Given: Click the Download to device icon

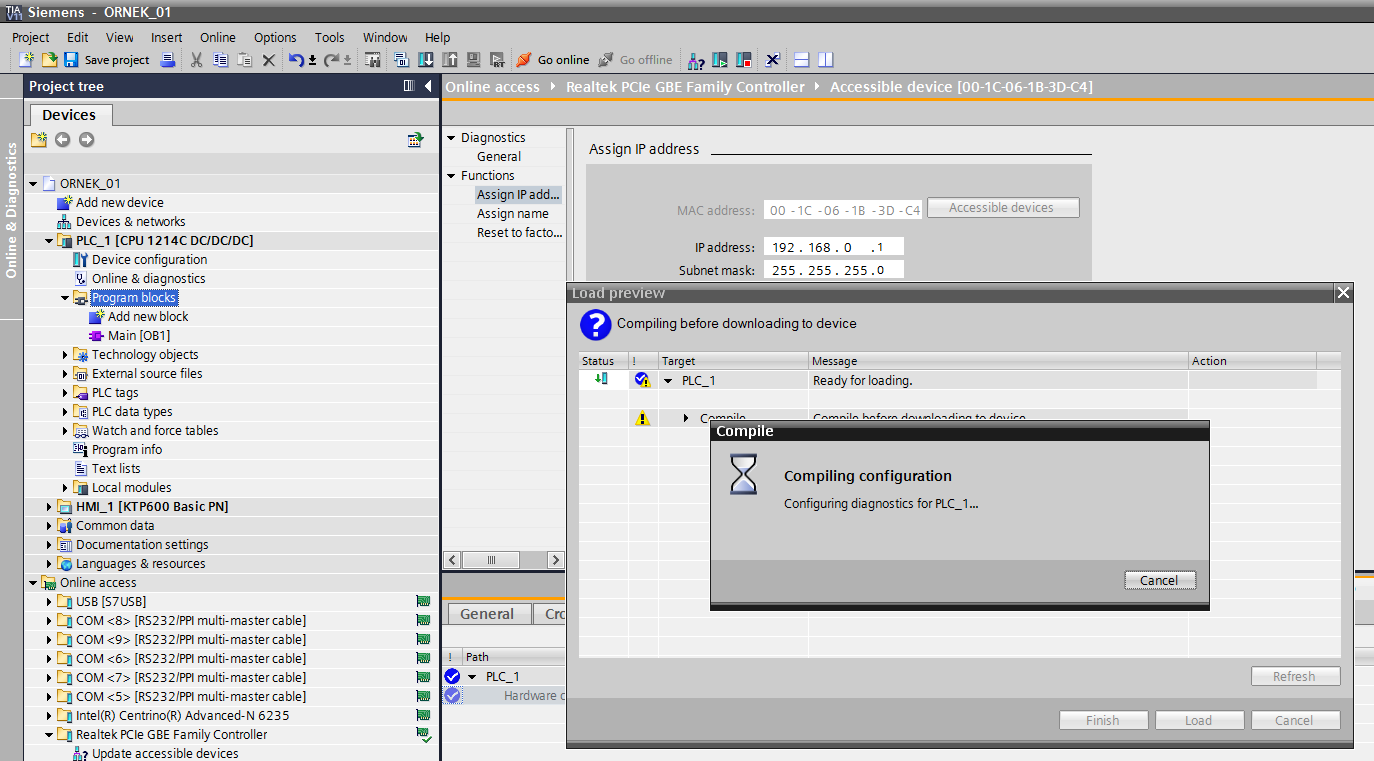Looking at the screenshot, I should 426,60.
